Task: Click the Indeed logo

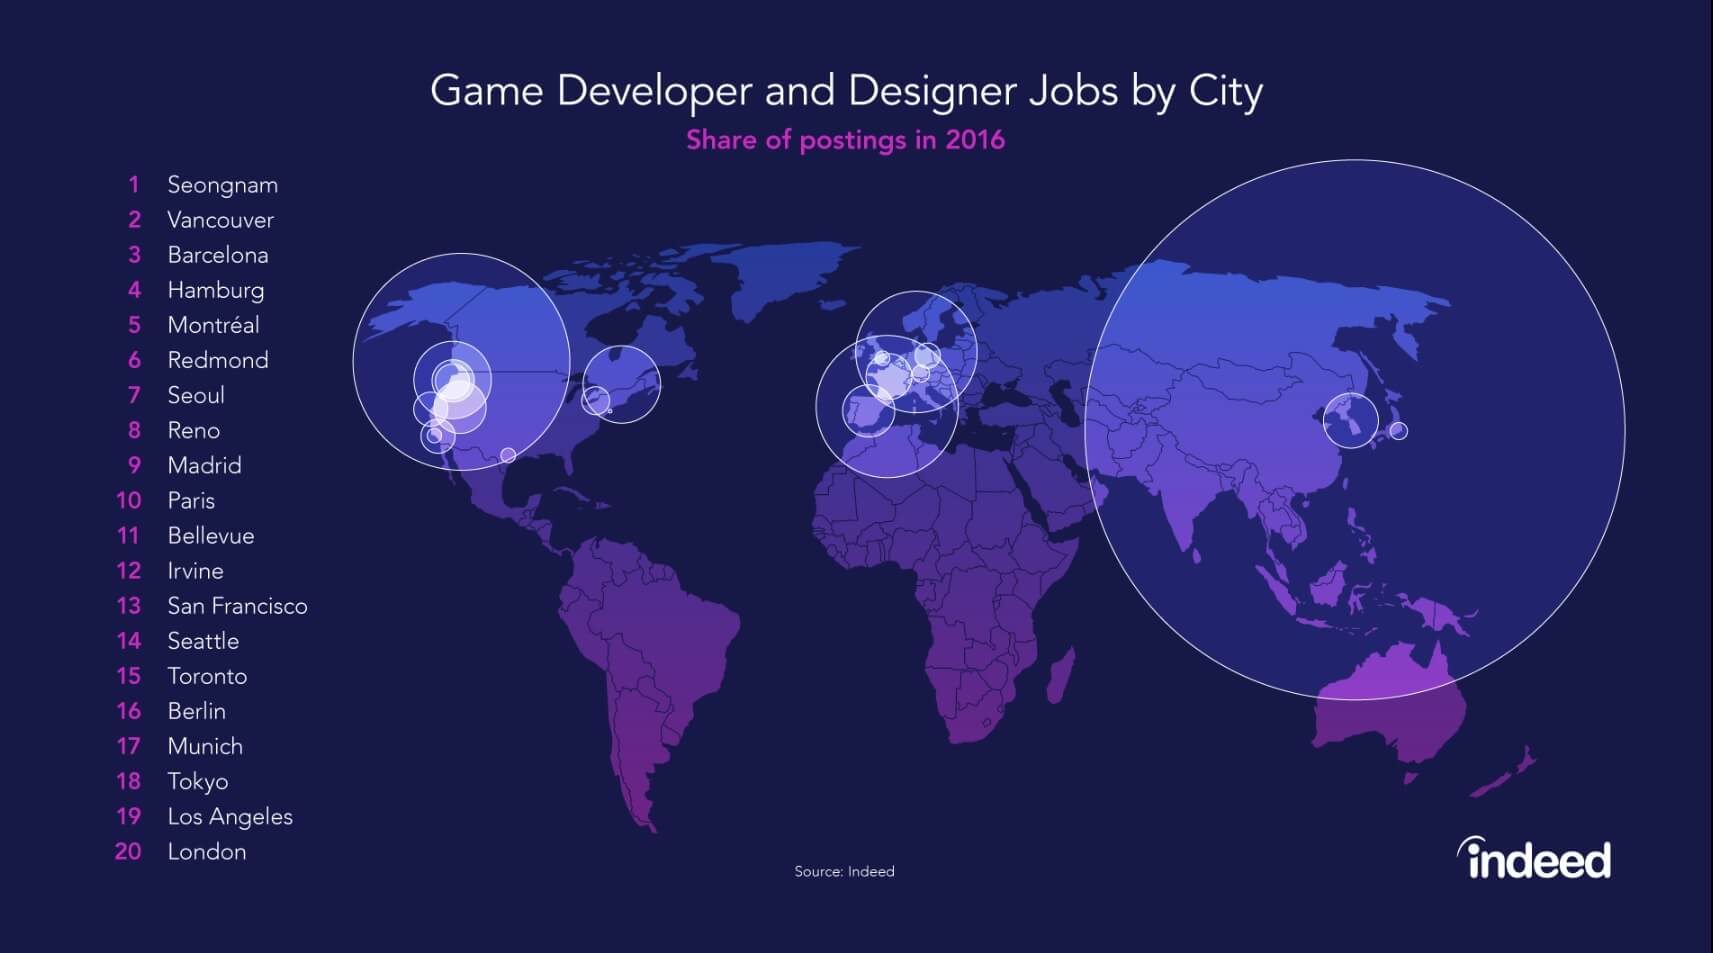Action: tap(1534, 858)
